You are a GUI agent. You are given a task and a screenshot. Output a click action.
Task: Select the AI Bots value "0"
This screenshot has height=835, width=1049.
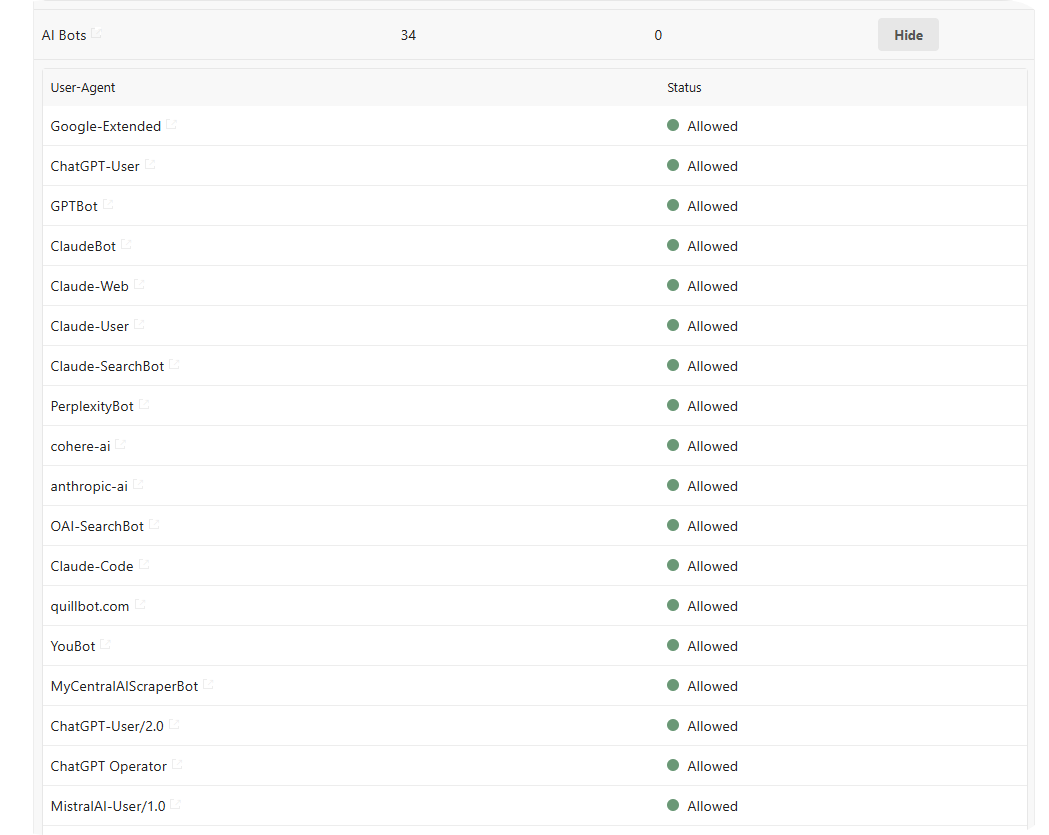(658, 35)
